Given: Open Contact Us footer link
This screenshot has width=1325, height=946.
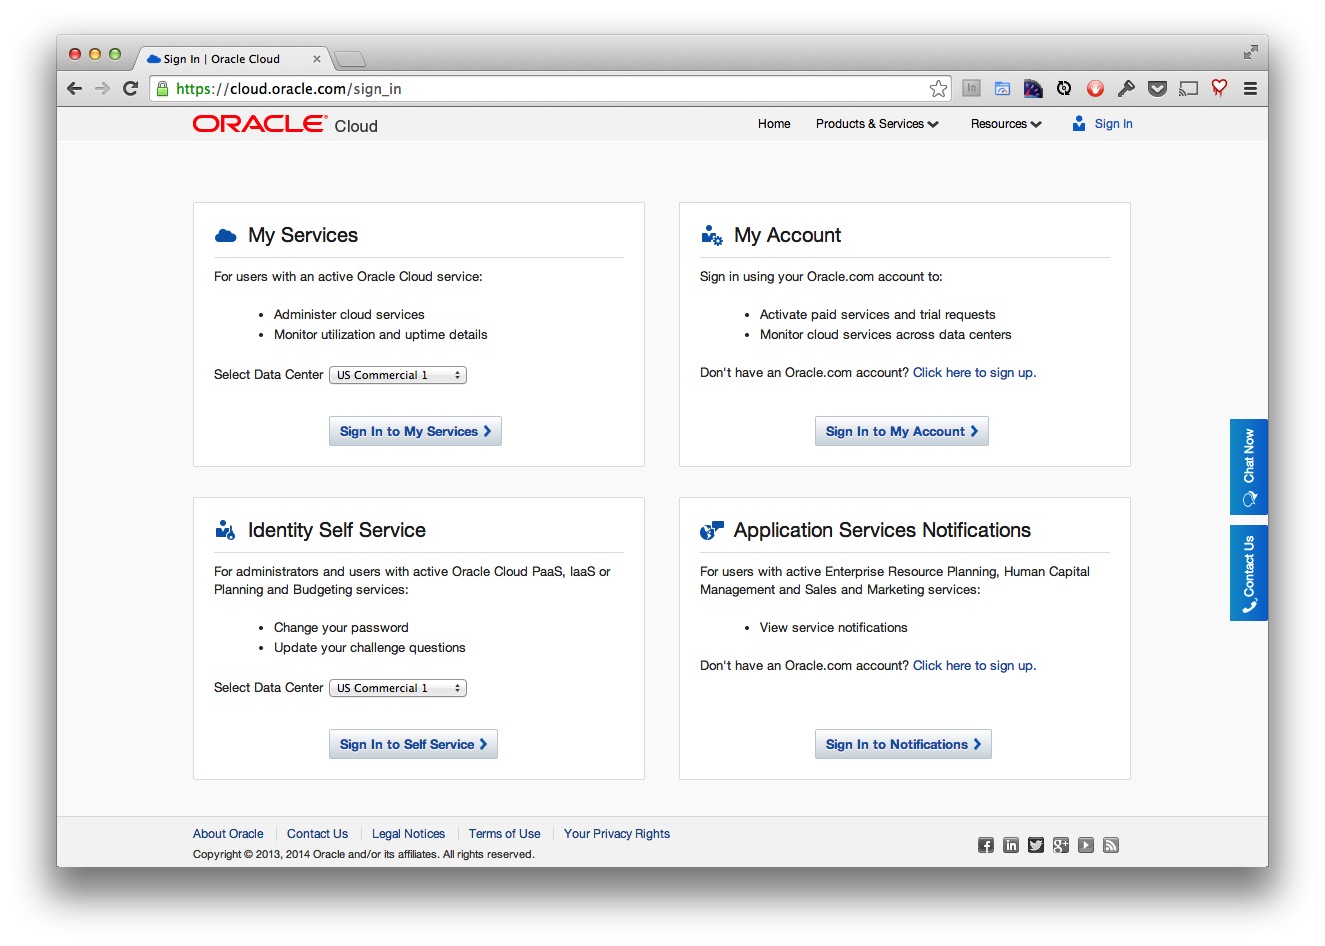Looking at the screenshot, I should tap(317, 834).
